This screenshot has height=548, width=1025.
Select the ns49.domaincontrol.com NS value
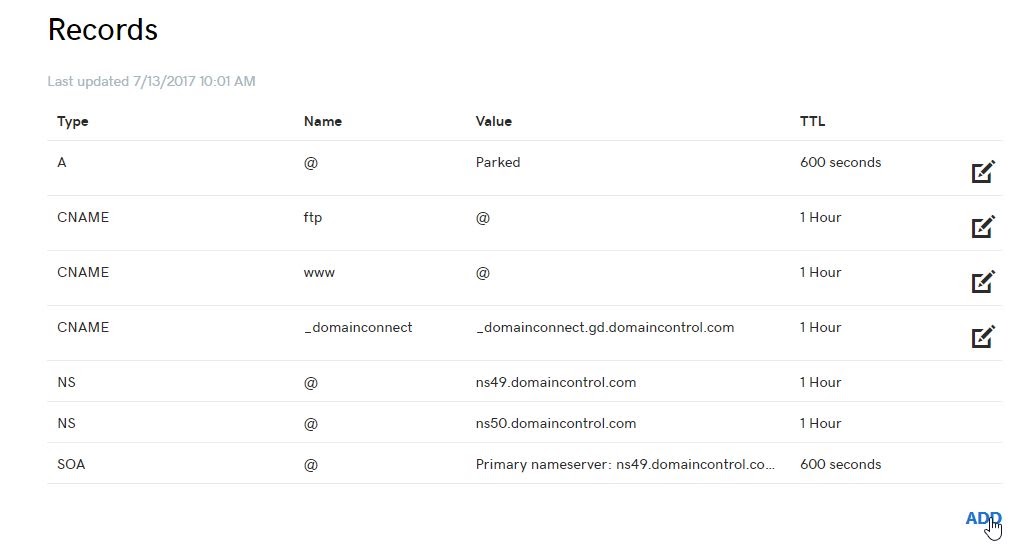coord(555,382)
